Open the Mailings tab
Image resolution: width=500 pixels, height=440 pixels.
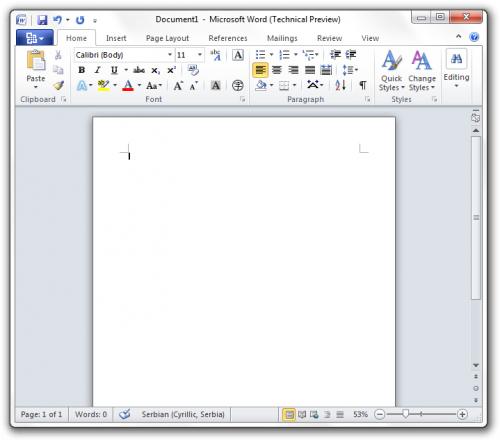[x=282, y=38]
